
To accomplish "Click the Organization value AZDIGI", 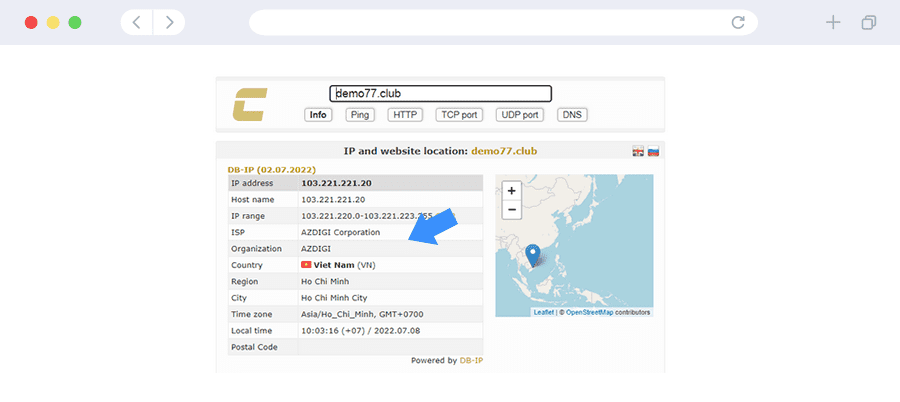I will 316,249.
